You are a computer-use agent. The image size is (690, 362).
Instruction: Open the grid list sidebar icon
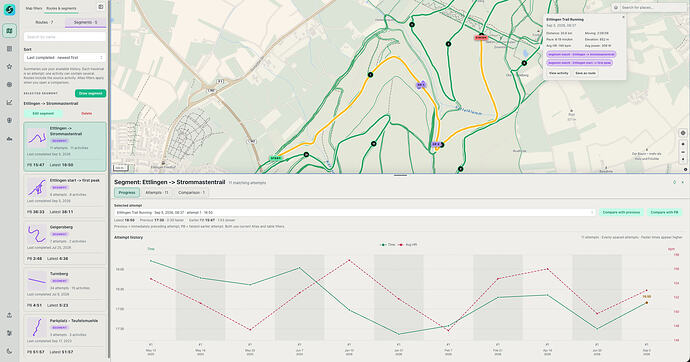(x=9, y=49)
